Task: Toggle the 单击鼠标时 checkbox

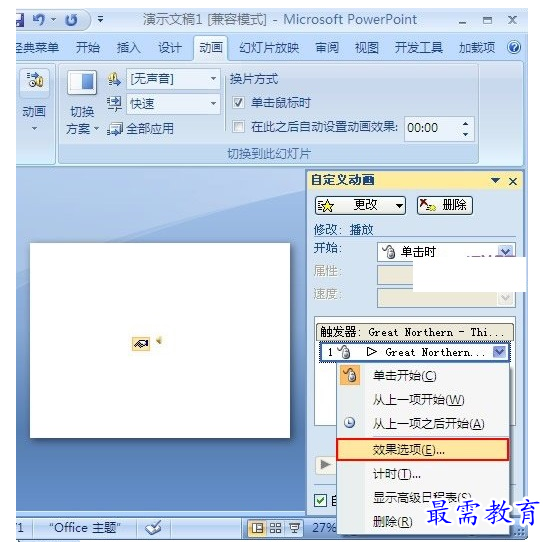Action: [x=238, y=102]
